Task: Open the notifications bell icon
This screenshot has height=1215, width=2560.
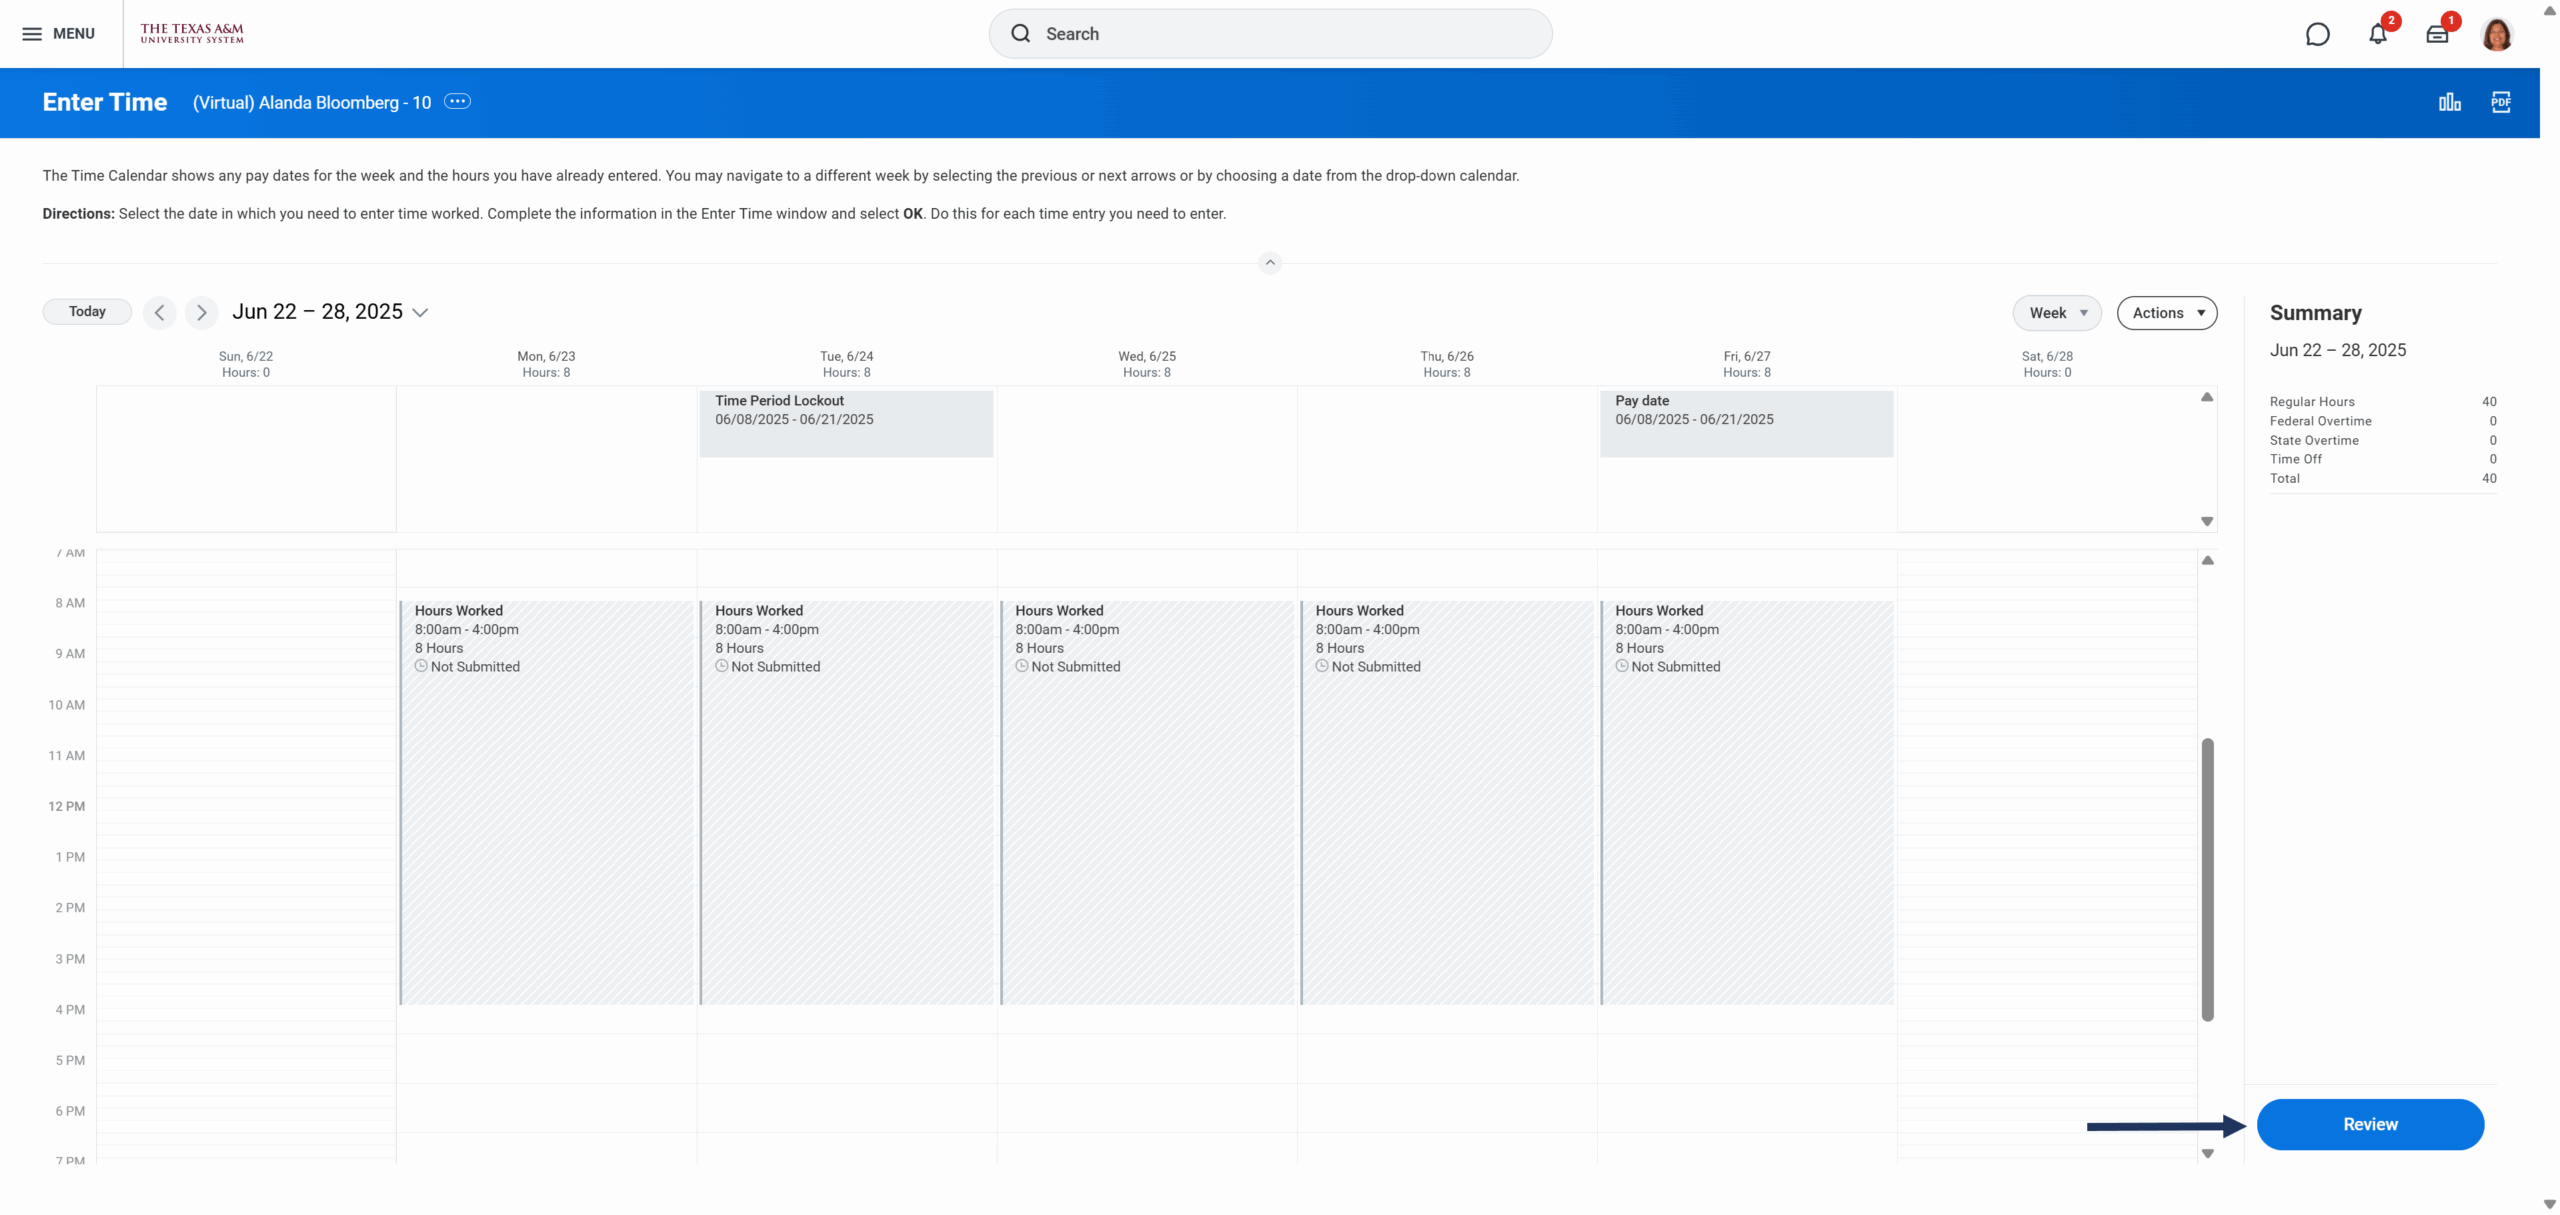Action: 2377,34
